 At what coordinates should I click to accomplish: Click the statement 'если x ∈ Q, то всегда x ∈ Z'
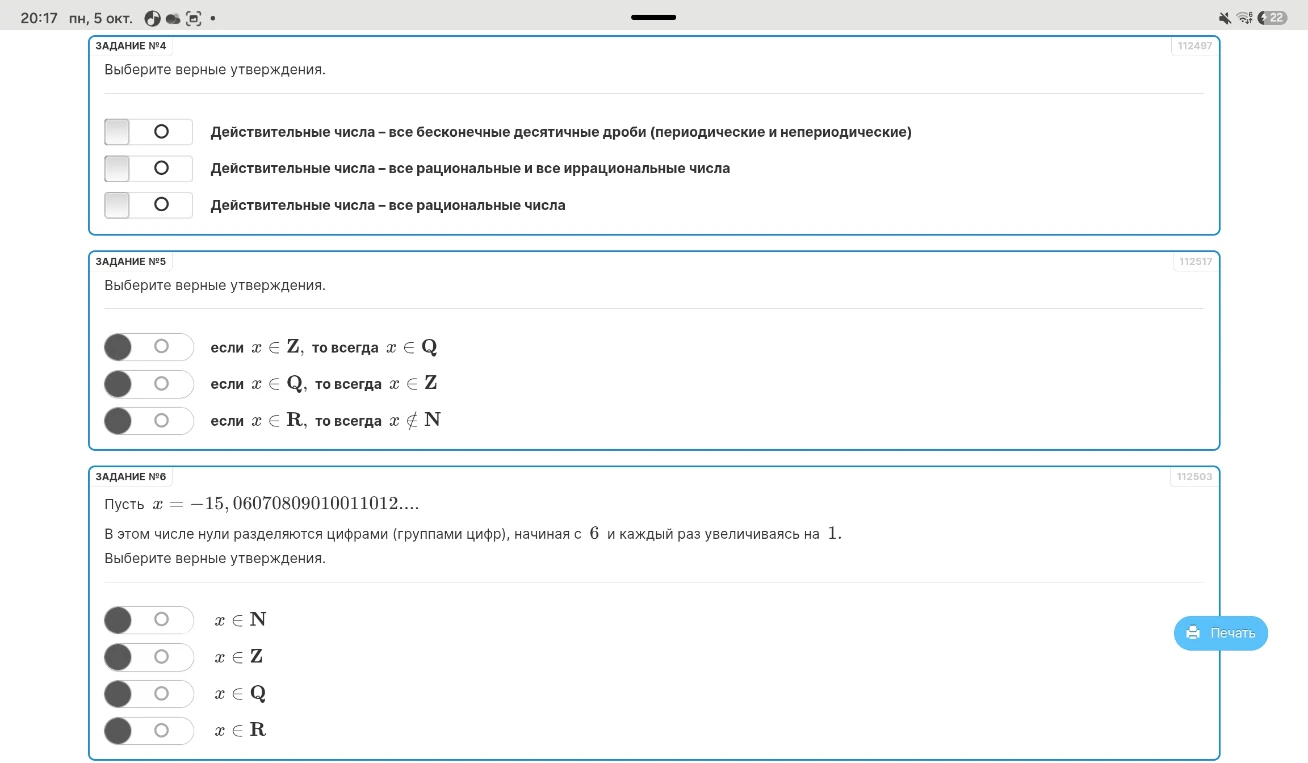tap(324, 384)
